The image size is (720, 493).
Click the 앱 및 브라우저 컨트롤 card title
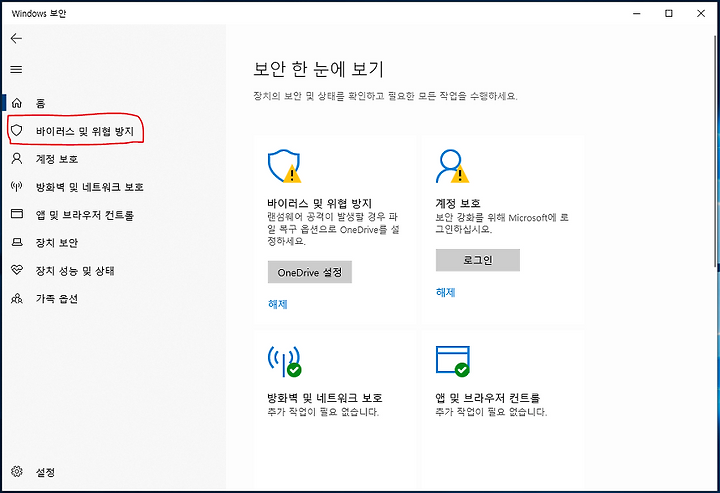click(x=488, y=398)
